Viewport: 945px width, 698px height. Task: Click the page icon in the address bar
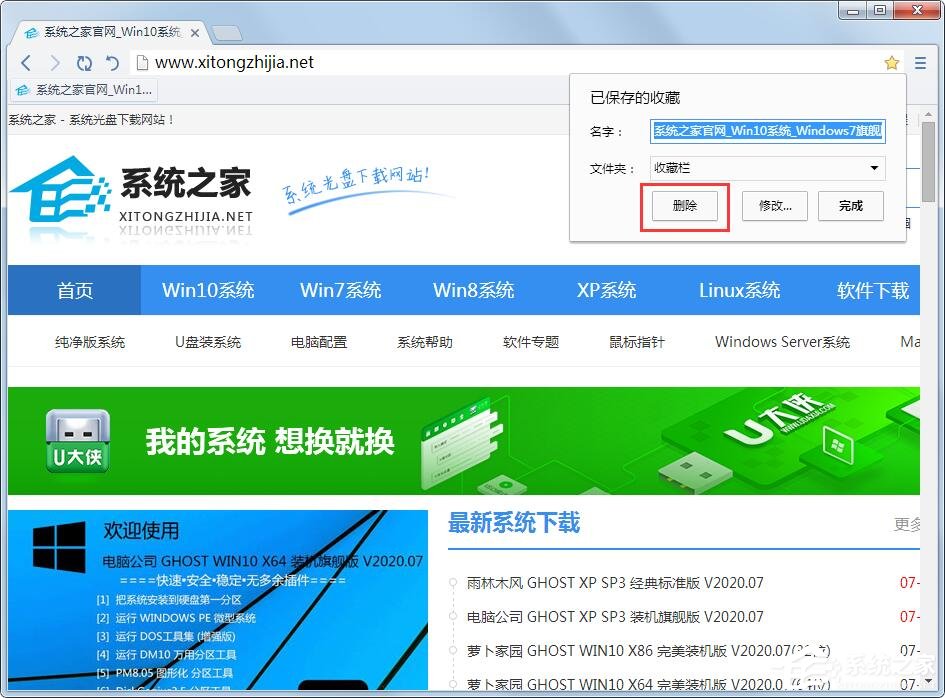tap(143, 62)
